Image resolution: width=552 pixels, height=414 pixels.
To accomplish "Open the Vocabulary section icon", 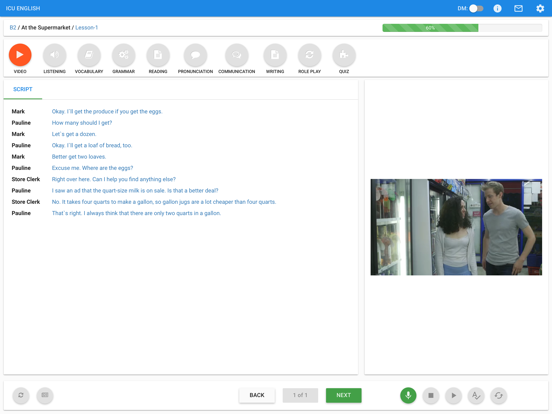I will coord(89,55).
